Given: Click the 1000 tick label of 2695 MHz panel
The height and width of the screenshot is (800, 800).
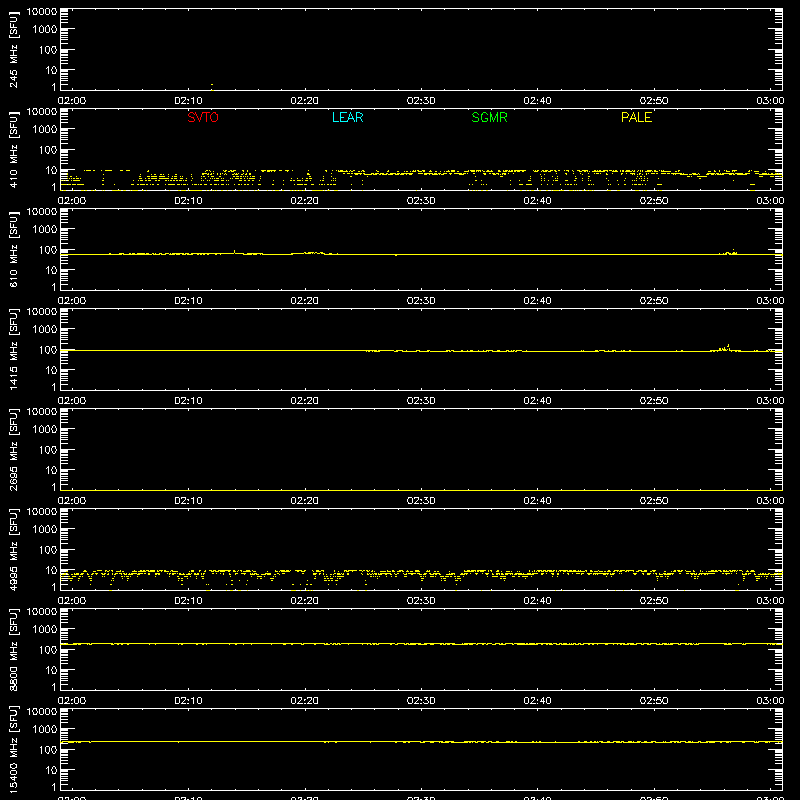Looking at the screenshot, I should [45, 430].
